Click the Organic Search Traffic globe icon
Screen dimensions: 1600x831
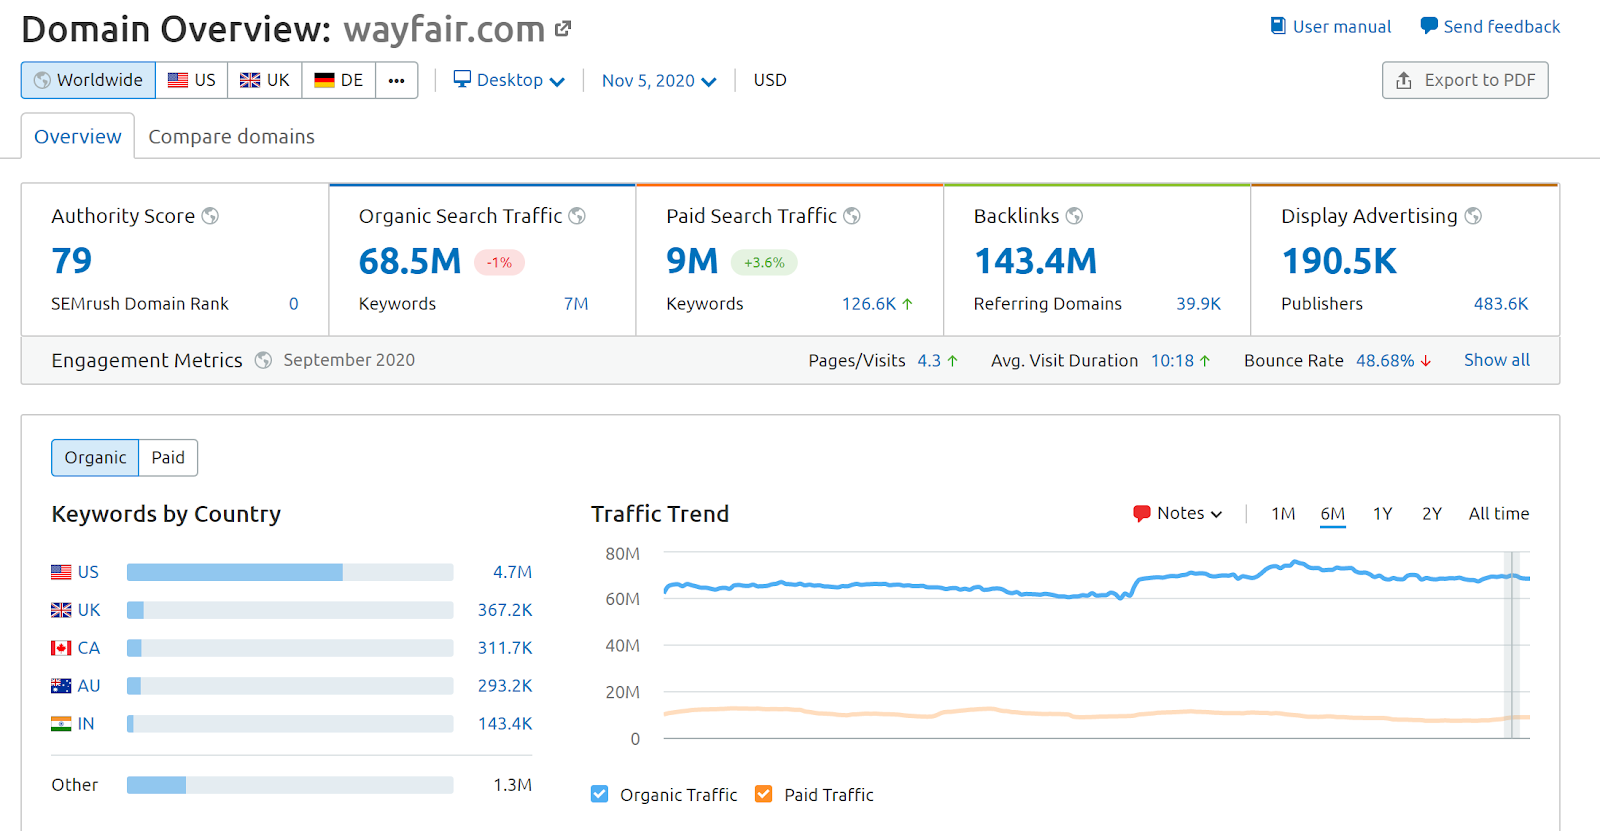(577, 216)
